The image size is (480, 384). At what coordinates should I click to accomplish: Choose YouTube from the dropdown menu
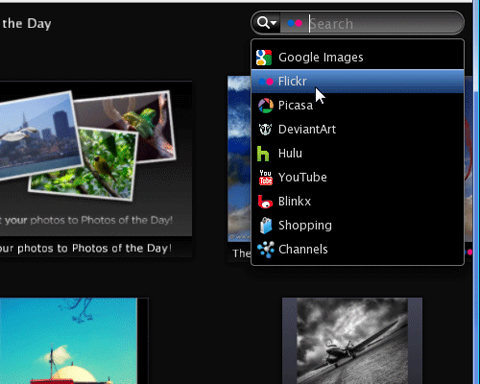point(357,177)
